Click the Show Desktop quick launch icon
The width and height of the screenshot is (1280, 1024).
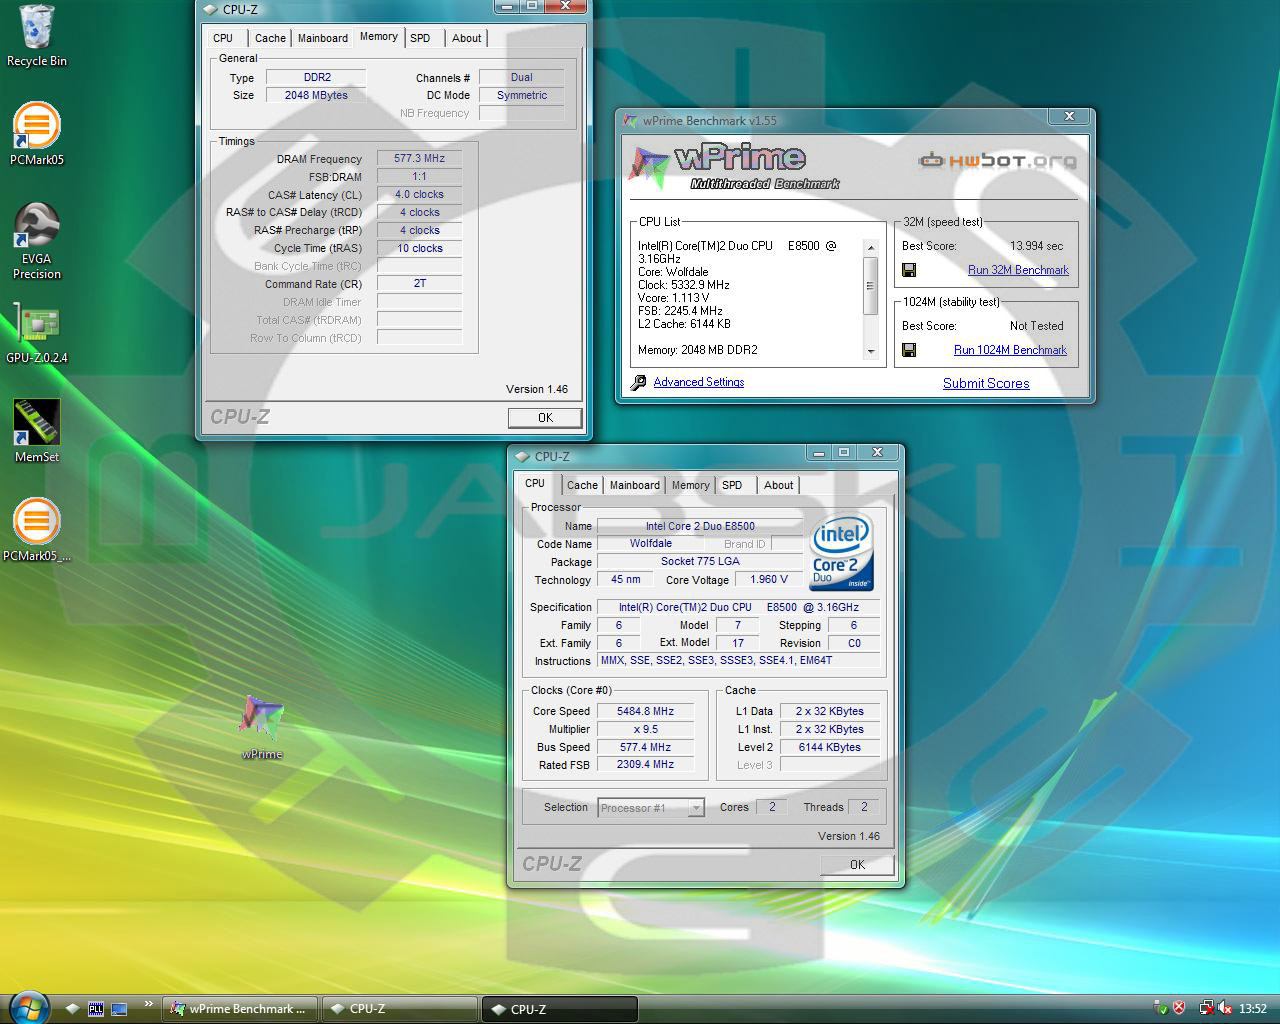click(119, 1009)
